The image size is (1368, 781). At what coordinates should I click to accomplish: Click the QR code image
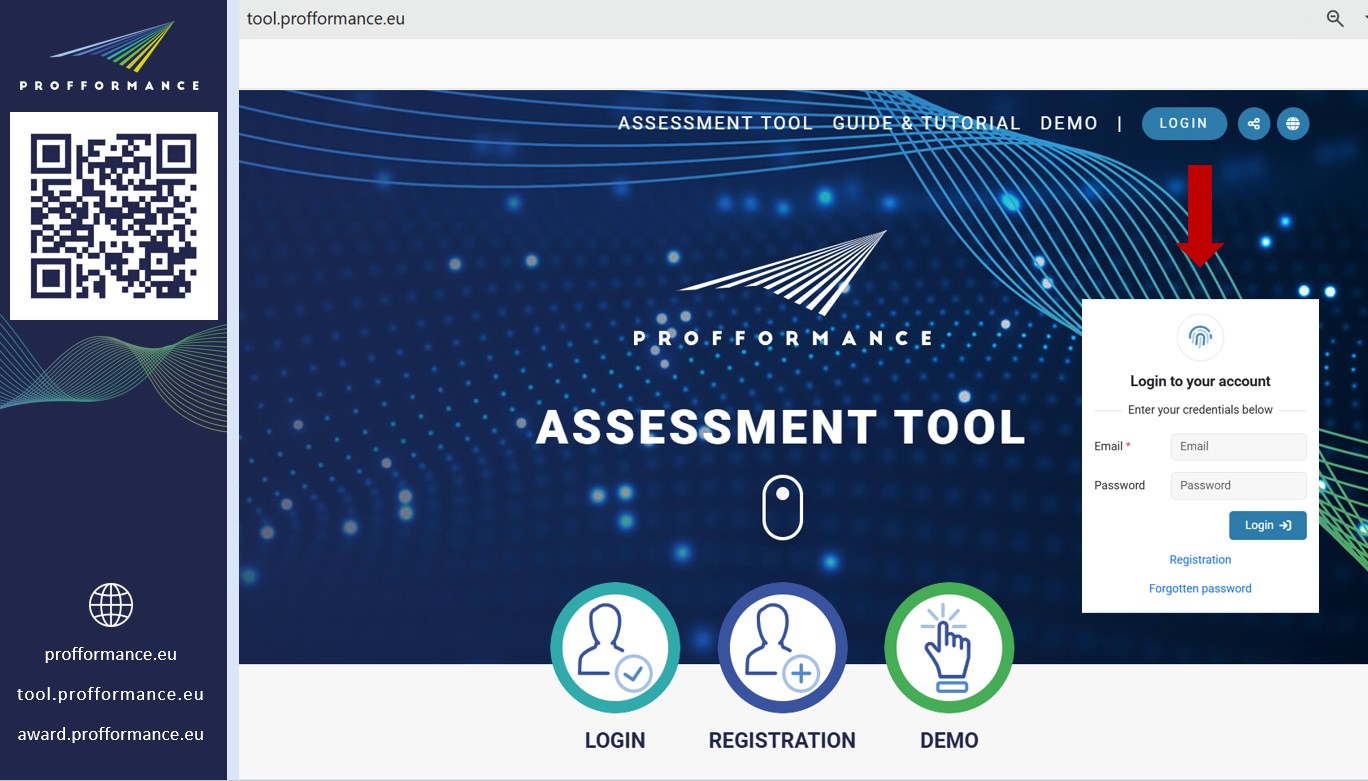coord(114,216)
